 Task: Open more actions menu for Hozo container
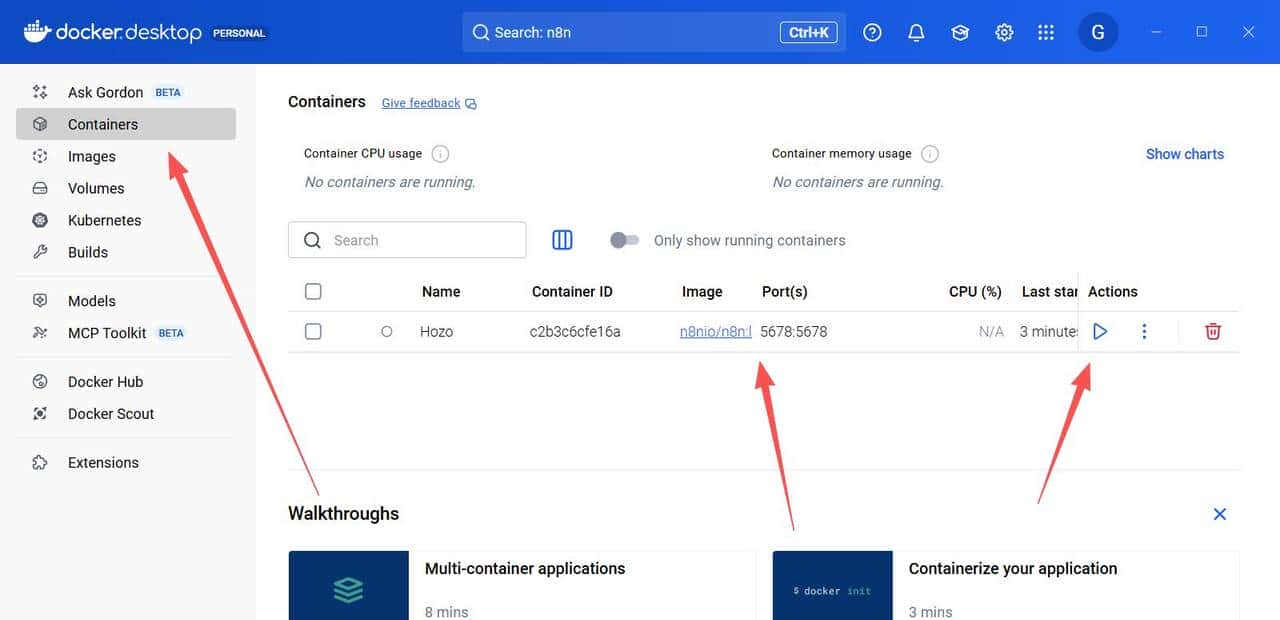[1144, 331]
